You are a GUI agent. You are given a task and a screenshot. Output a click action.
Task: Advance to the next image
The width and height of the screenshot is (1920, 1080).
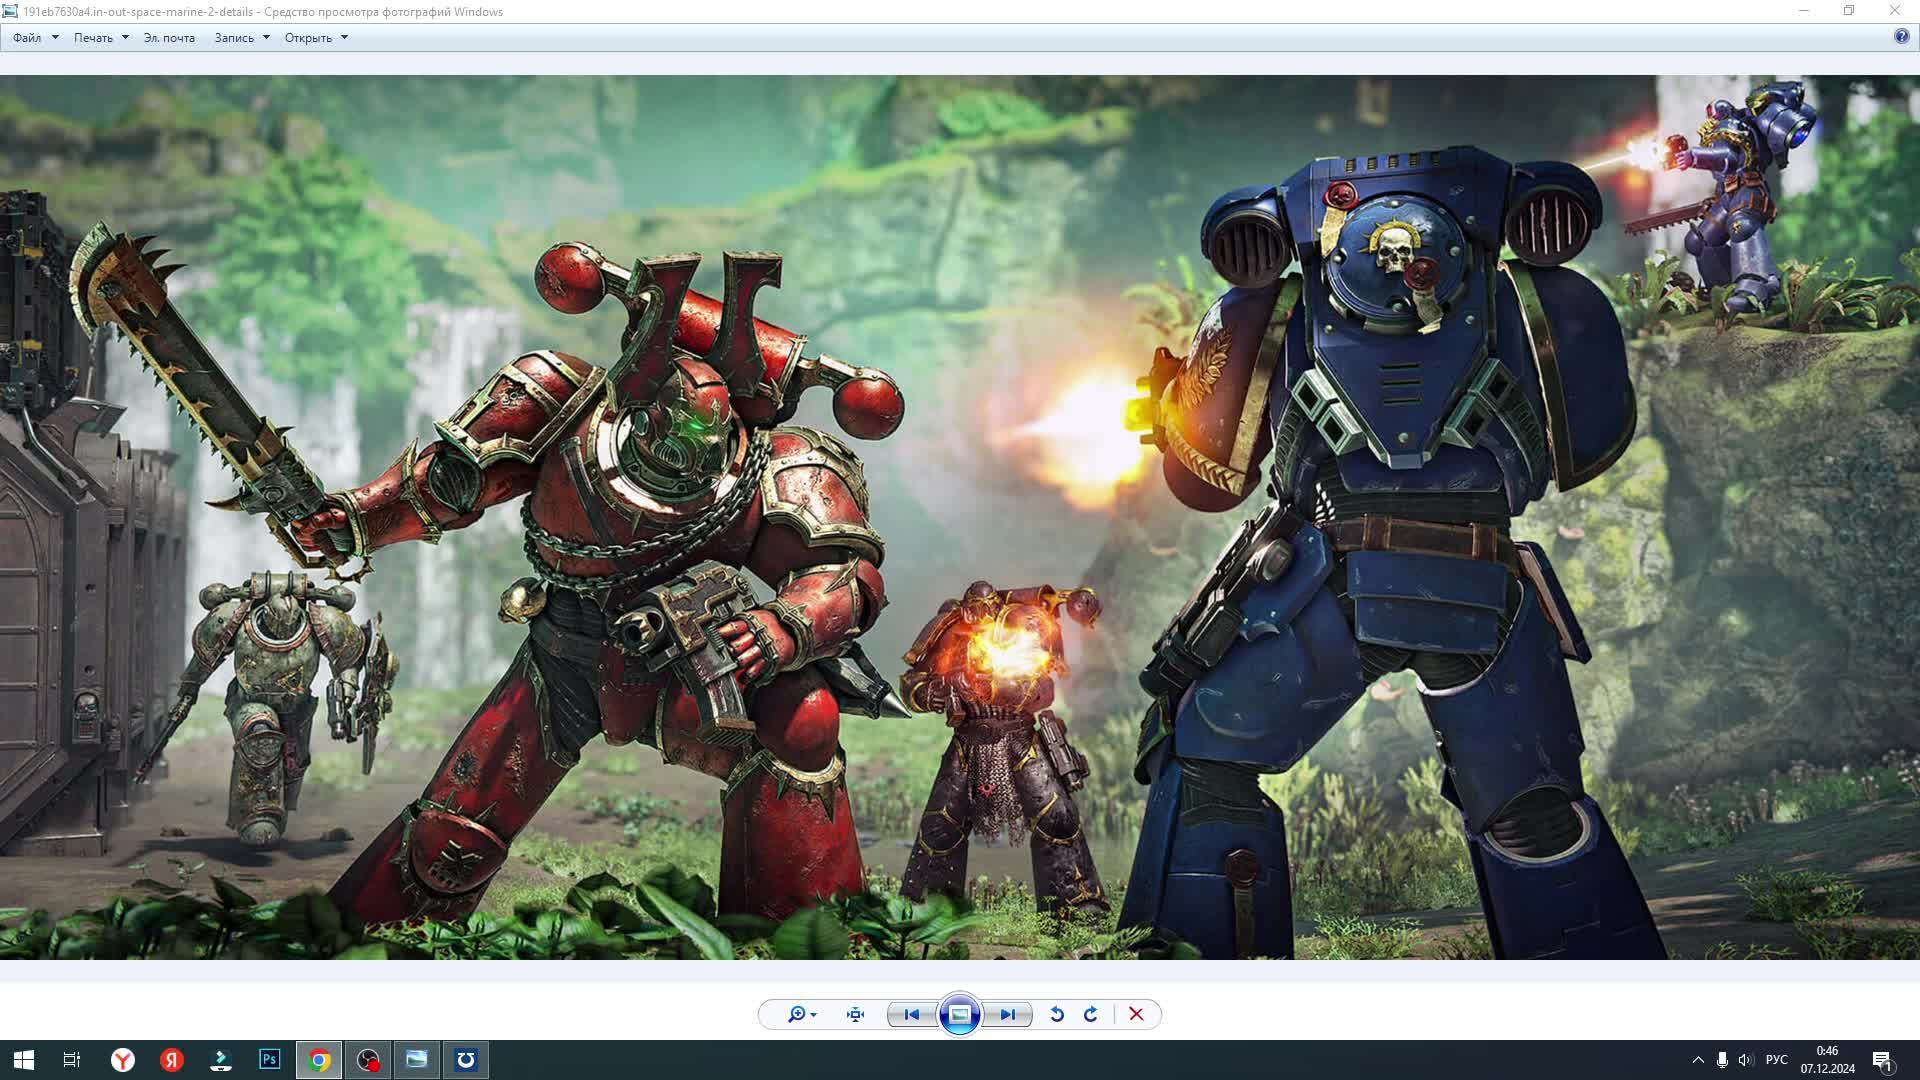tap(1007, 1014)
